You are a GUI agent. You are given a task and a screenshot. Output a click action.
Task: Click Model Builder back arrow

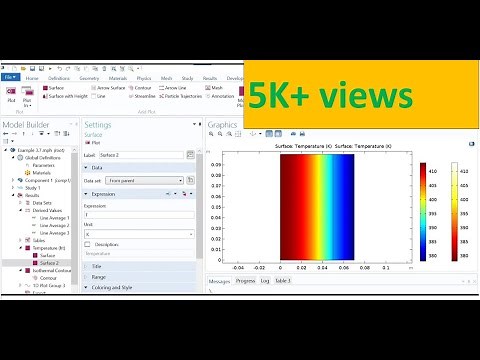pos(6,134)
